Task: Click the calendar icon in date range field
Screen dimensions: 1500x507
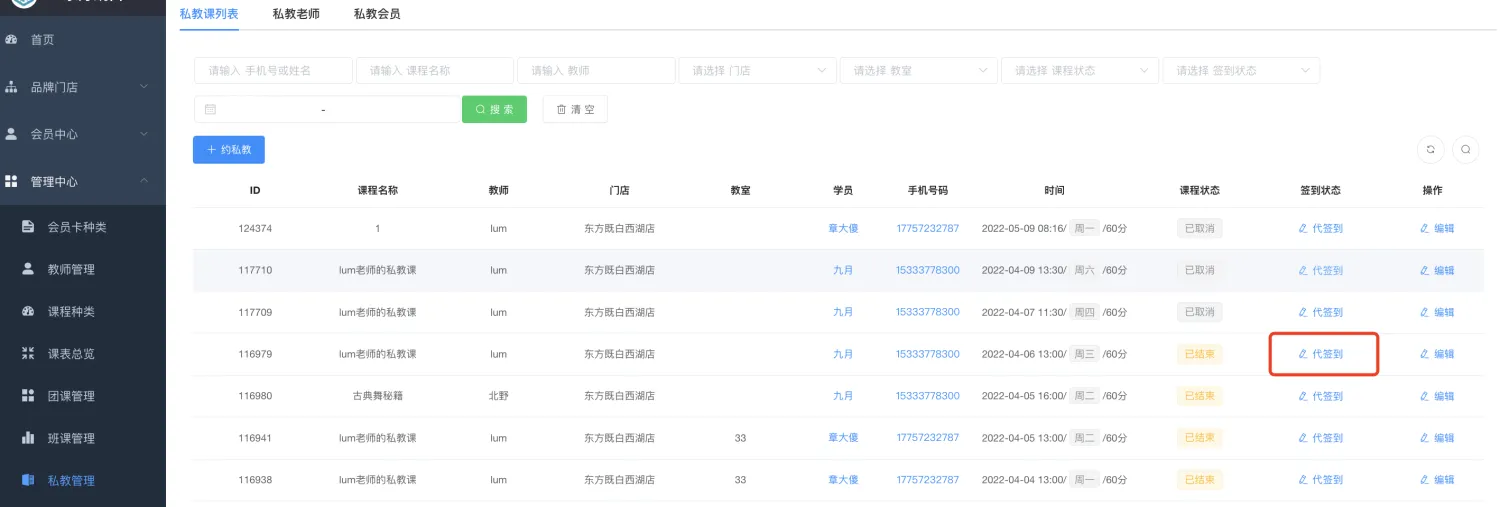Action: [x=211, y=109]
